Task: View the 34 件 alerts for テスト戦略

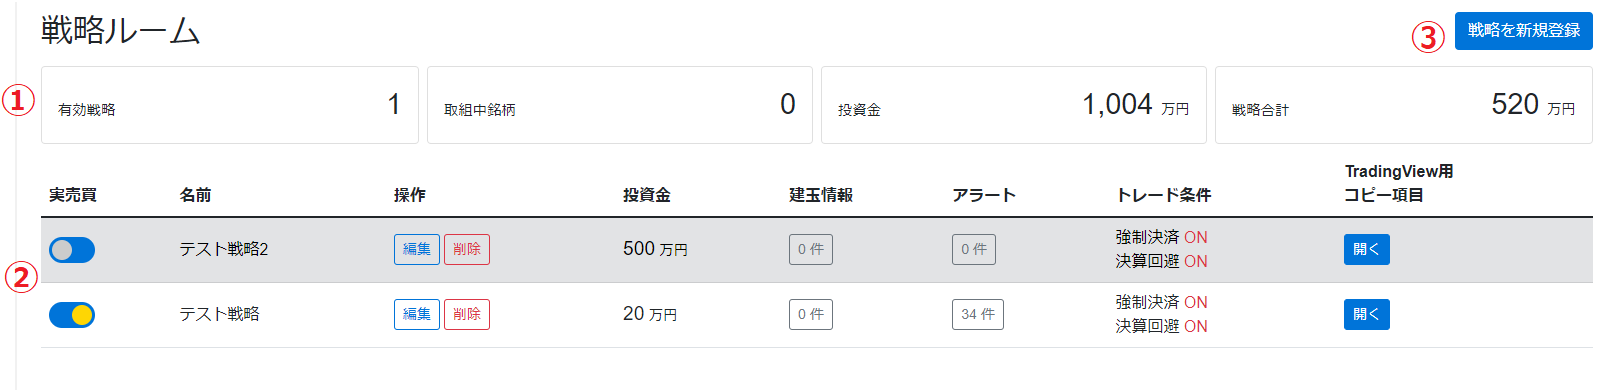Action: [x=978, y=315]
